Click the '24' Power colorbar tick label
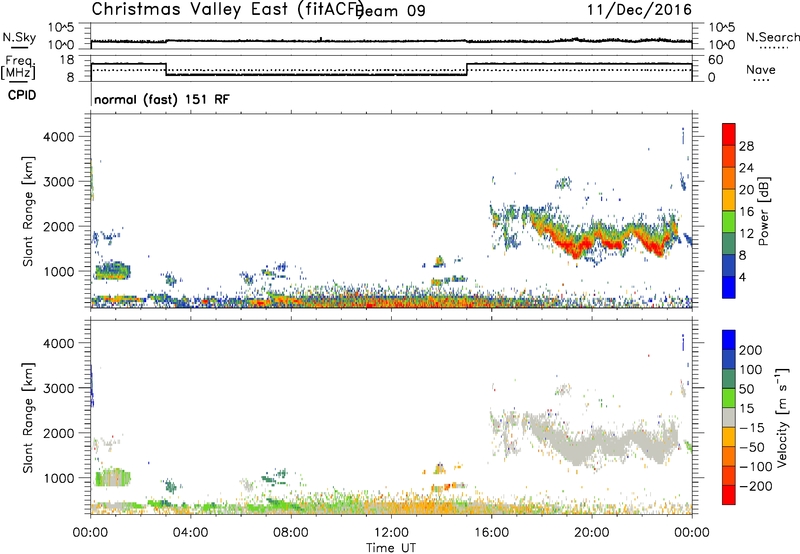Viewport: 800px width, 554px height. [746, 168]
